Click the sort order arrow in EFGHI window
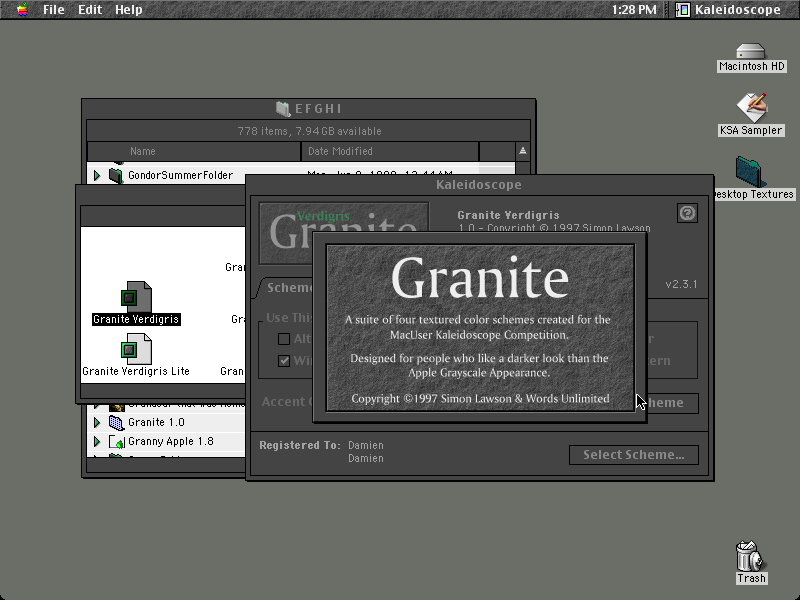 (x=522, y=151)
